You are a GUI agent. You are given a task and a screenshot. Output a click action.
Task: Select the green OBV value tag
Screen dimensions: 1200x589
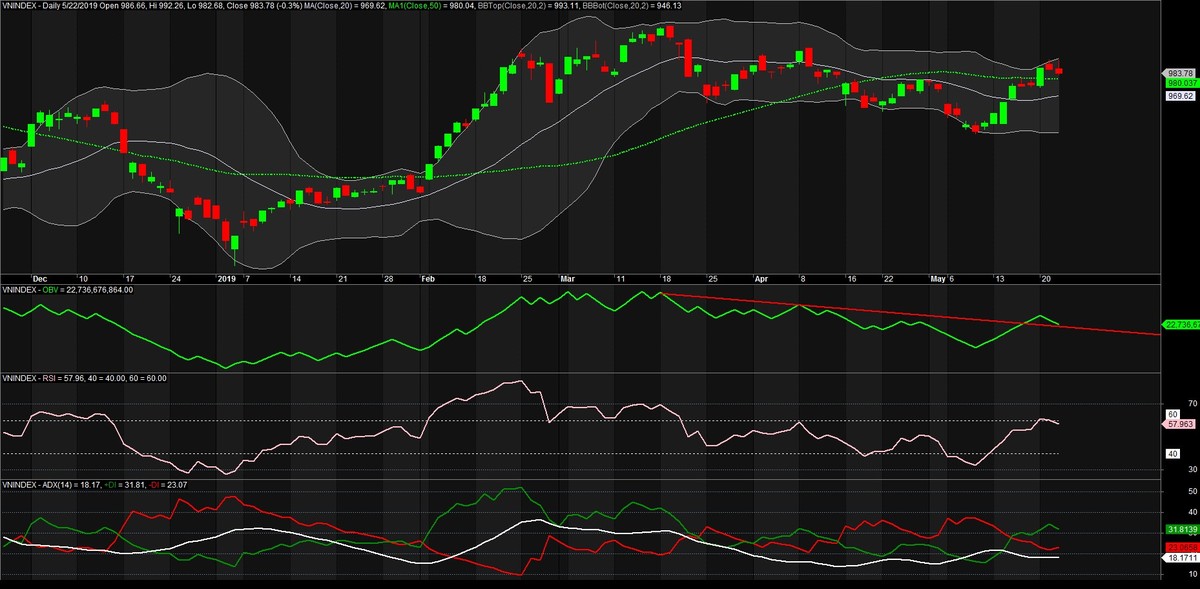click(x=1180, y=324)
